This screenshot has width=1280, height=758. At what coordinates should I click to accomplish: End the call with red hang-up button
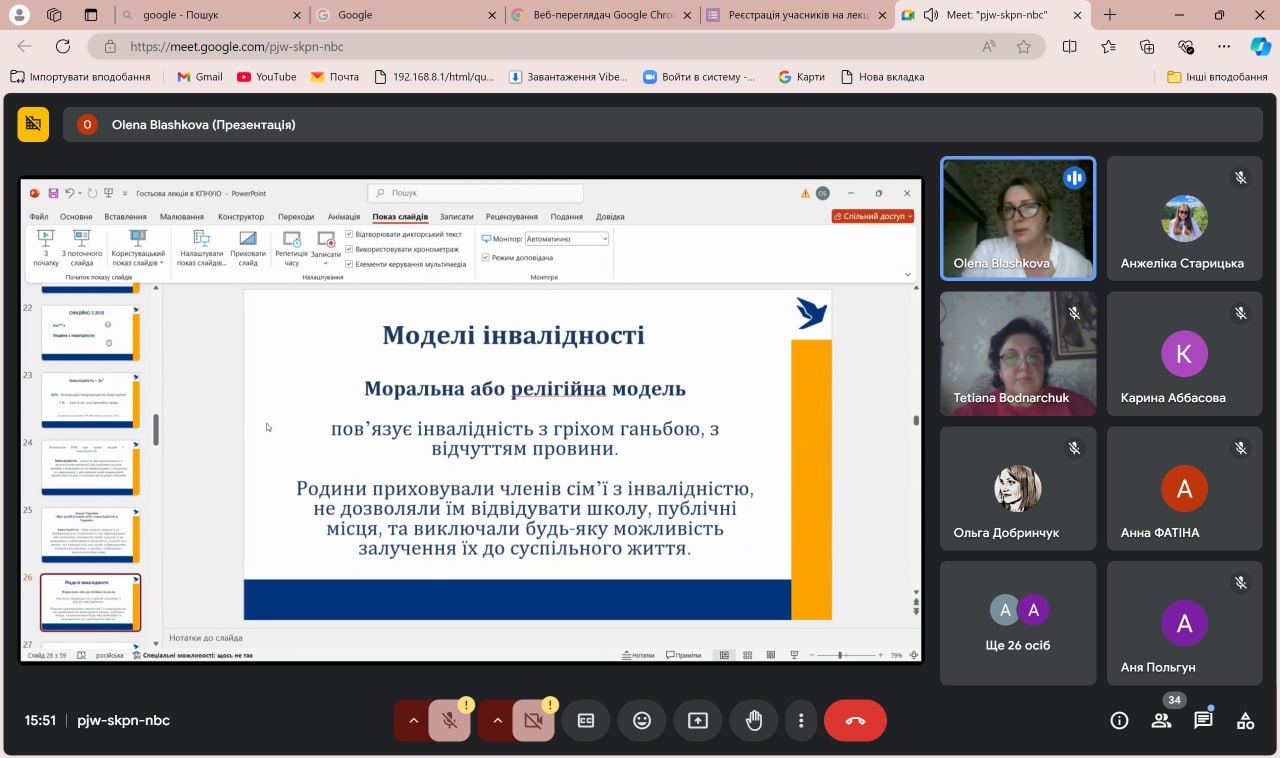(x=855, y=720)
